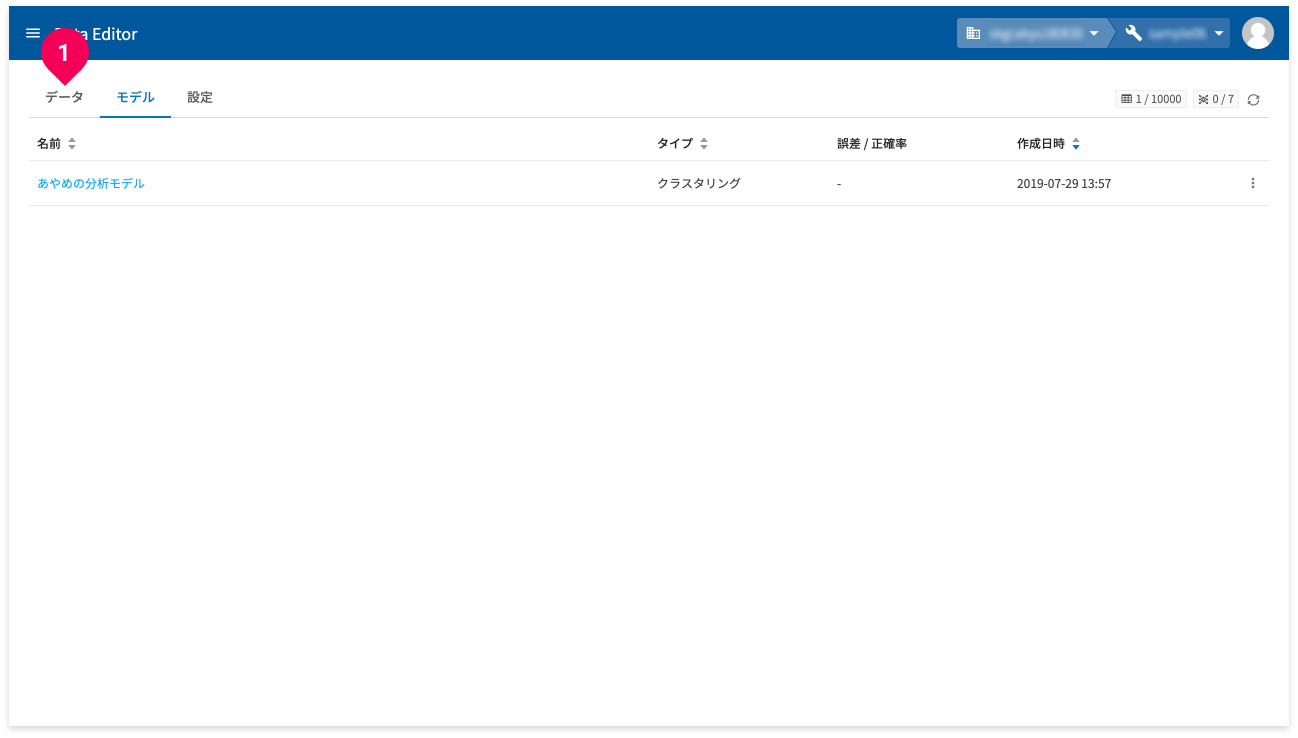1298x738 pixels.
Task: Sort the list by 名前 column
Action: click(56, 144)
